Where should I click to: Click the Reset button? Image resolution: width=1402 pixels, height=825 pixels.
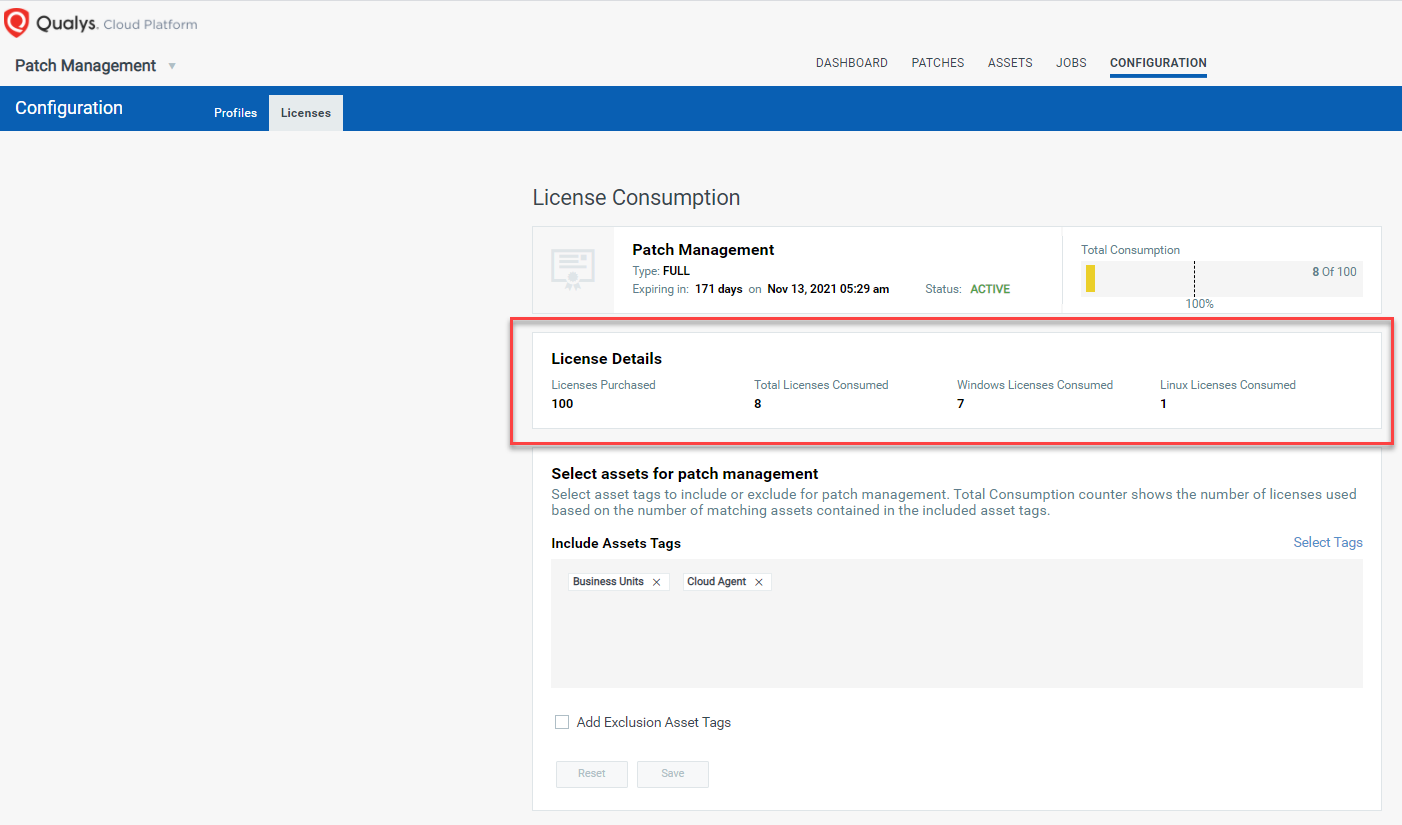592,774
